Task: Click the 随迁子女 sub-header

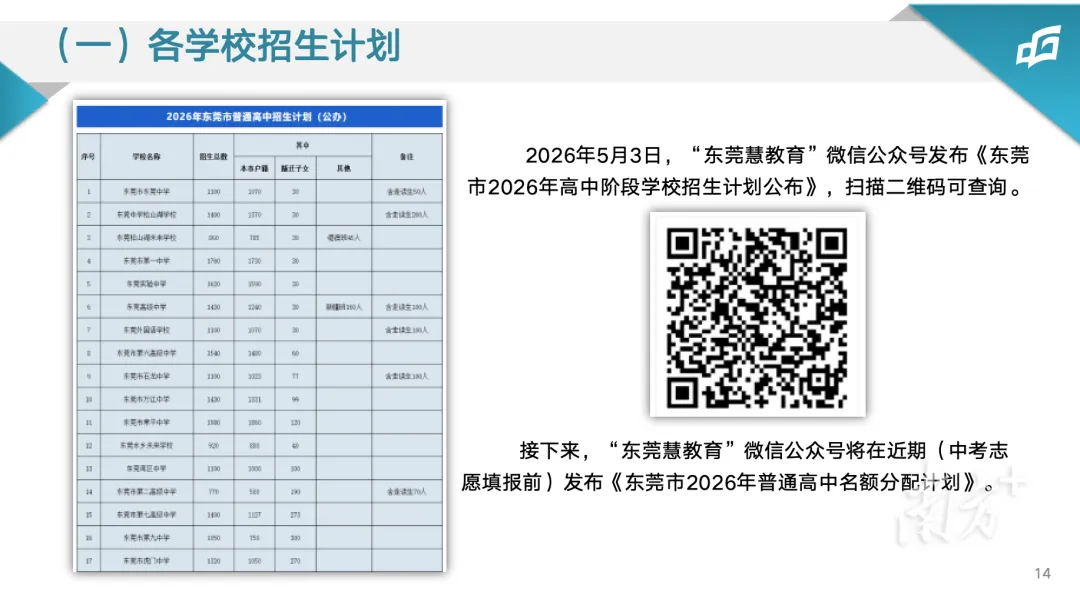Action: (x=295, y=168)
